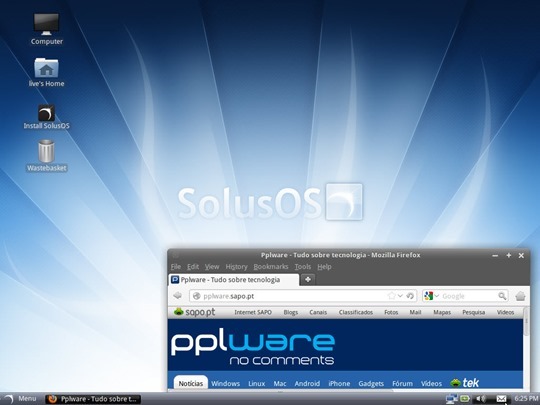Open the History menu in Firefox
This screenshot has width=540, height=405.
236,267
